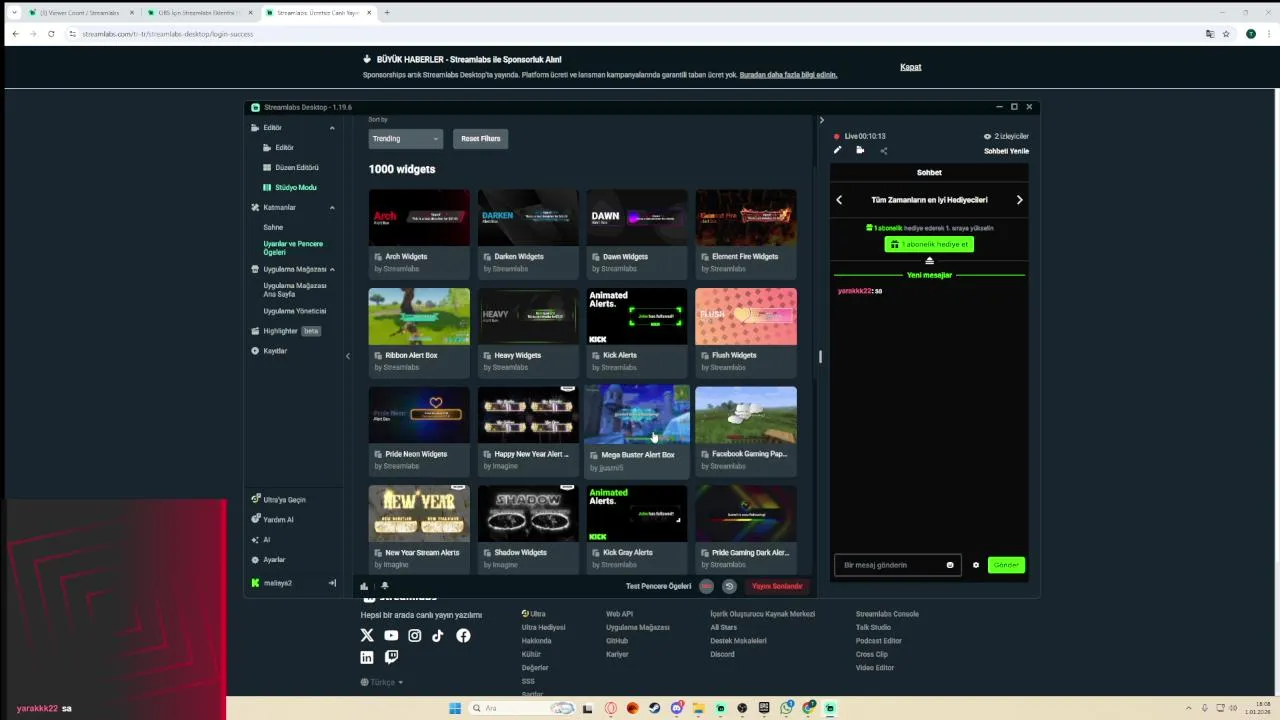Click the Reset Filters button
Viewport: 1280px width, 720px height.
pyautogui.click(x=481, y=138)
